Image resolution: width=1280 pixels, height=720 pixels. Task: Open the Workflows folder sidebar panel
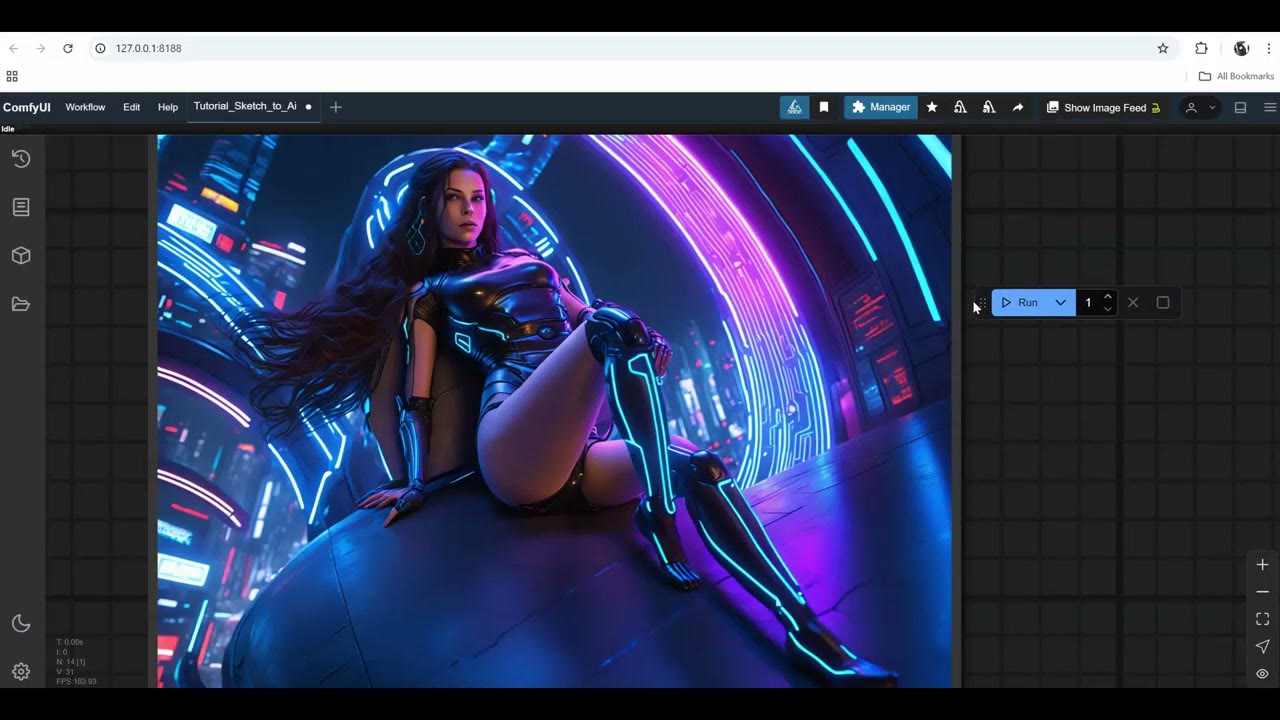[21, 304]
